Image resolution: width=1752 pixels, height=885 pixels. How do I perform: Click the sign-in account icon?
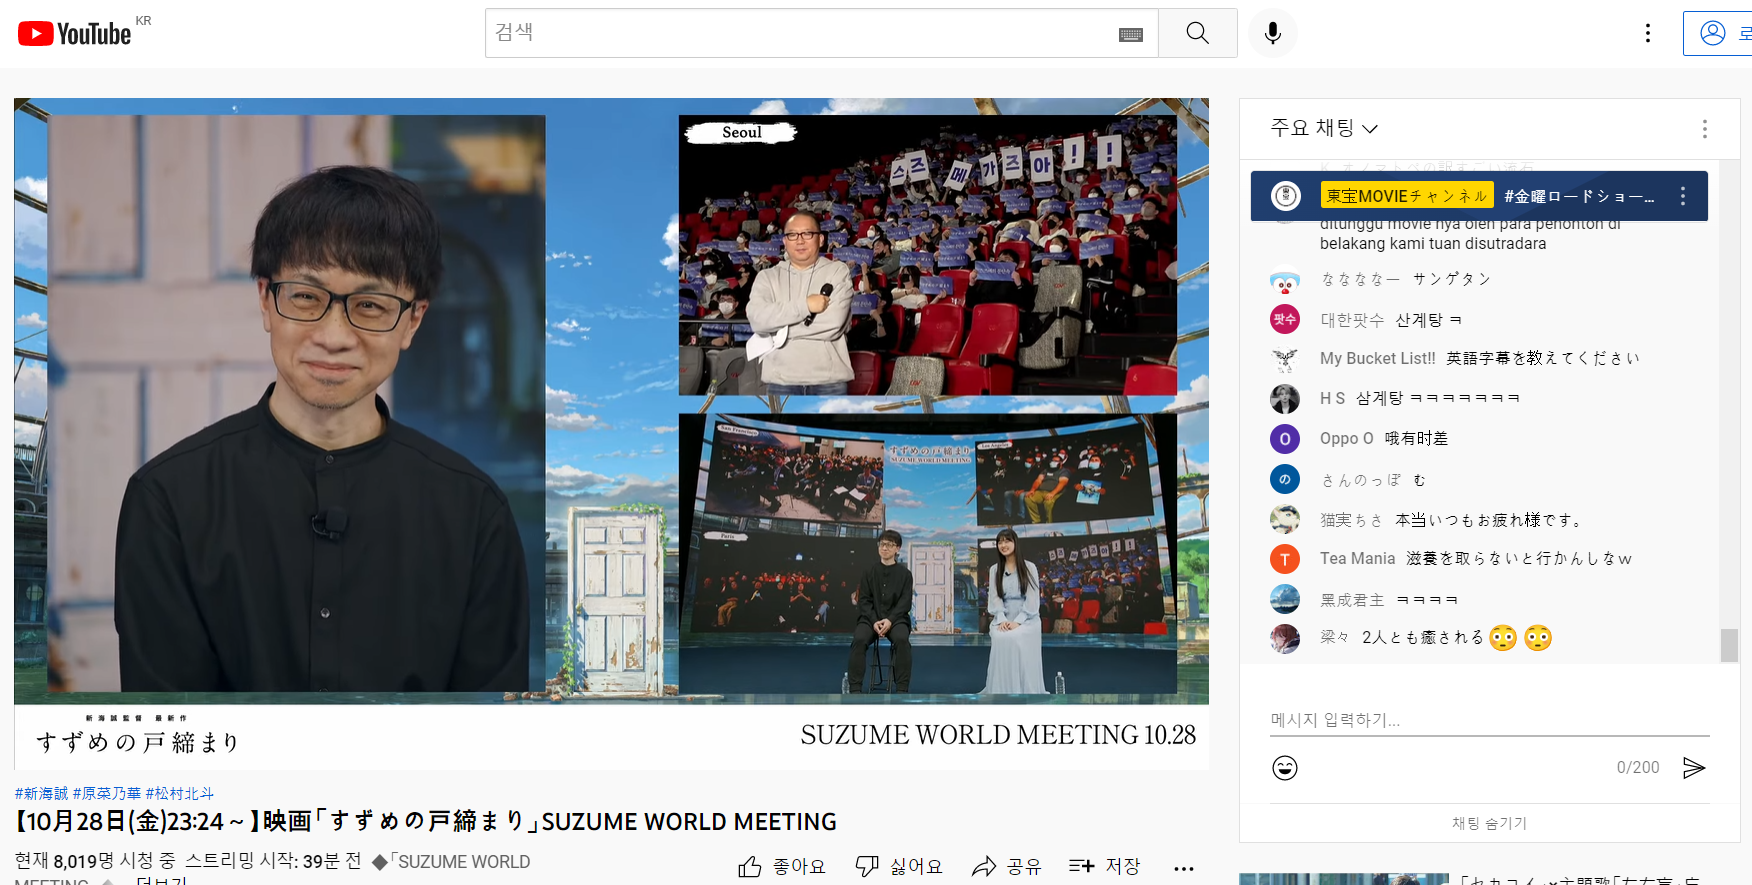point(1713,33)
